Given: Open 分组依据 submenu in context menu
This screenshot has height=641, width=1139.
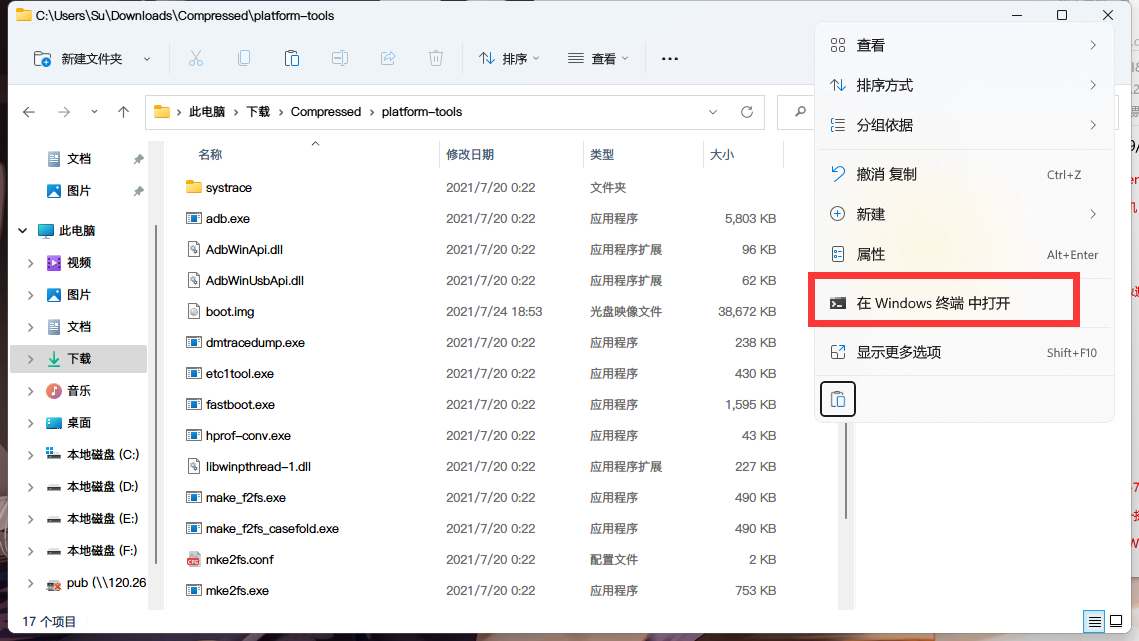Looking at the screenshot, I should pos(964,126).
